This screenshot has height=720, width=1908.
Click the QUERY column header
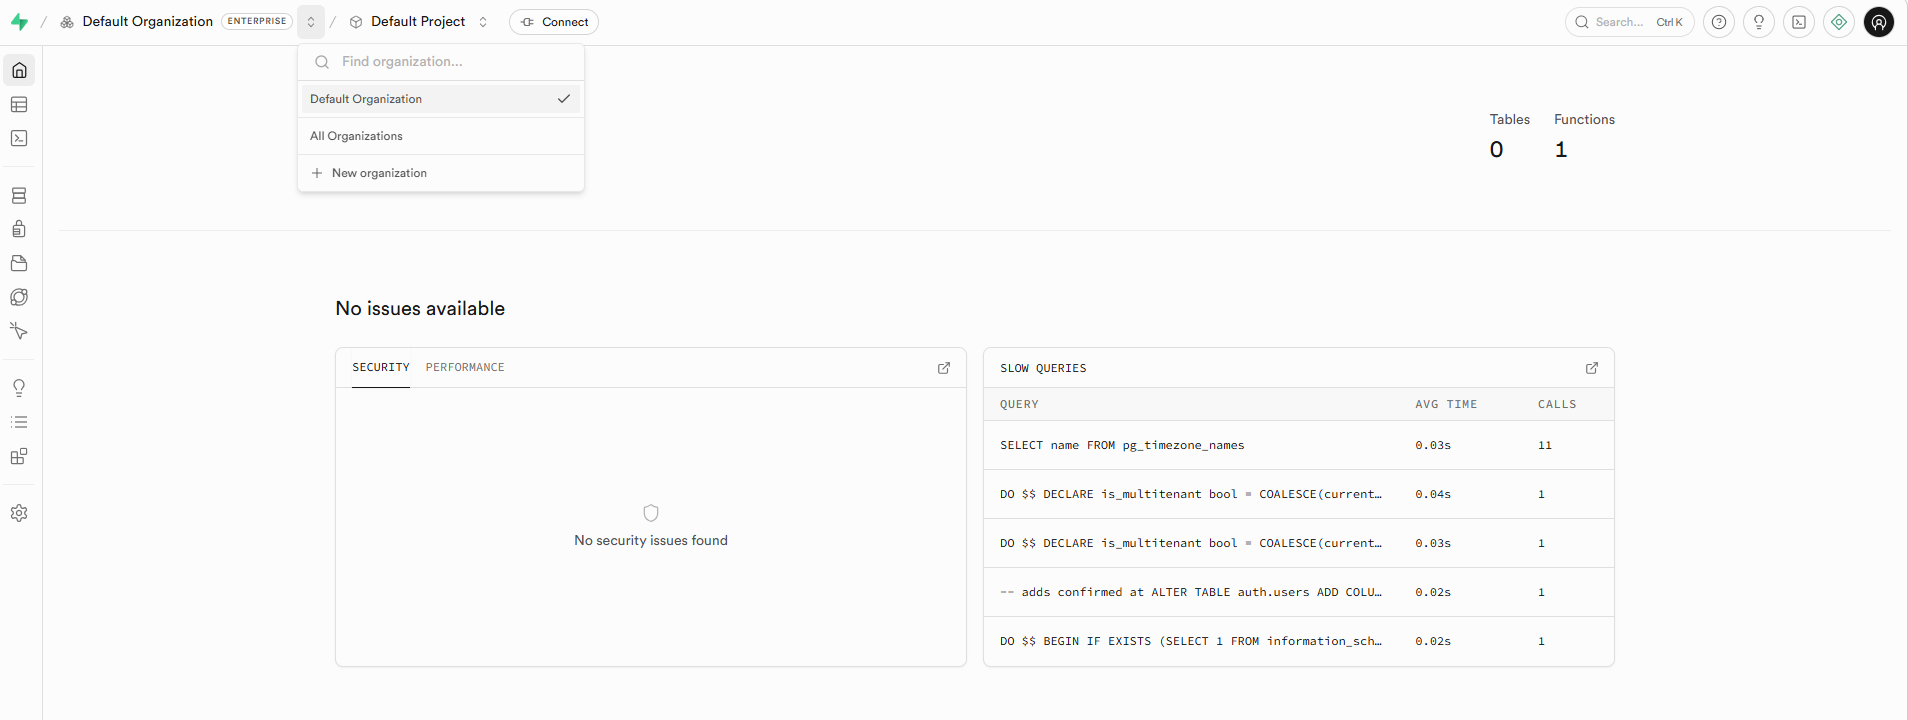point(1019,405)
